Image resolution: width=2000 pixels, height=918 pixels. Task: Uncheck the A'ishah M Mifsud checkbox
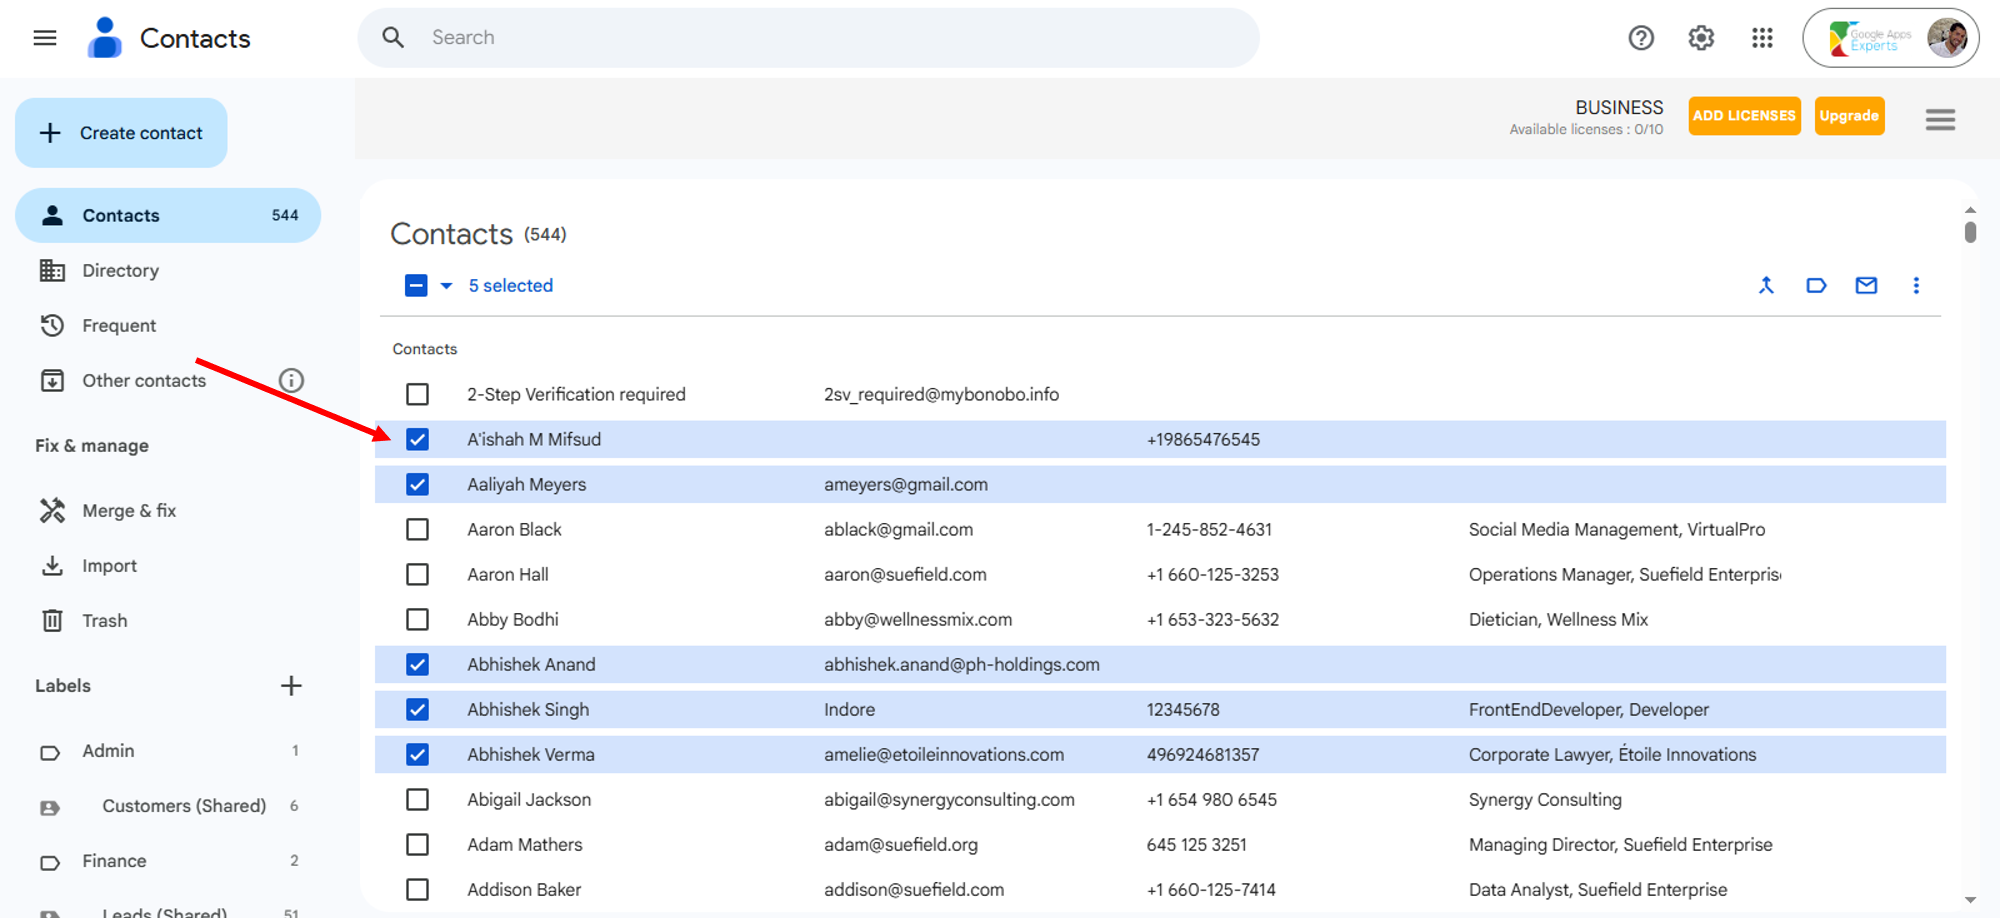pyautogui.click(x=417, y=440)
